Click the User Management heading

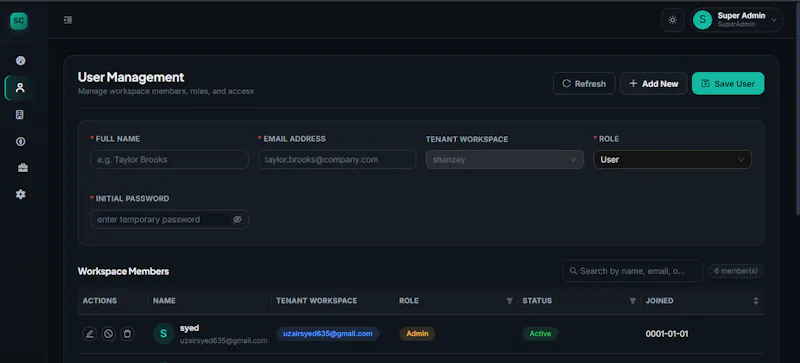131,78
